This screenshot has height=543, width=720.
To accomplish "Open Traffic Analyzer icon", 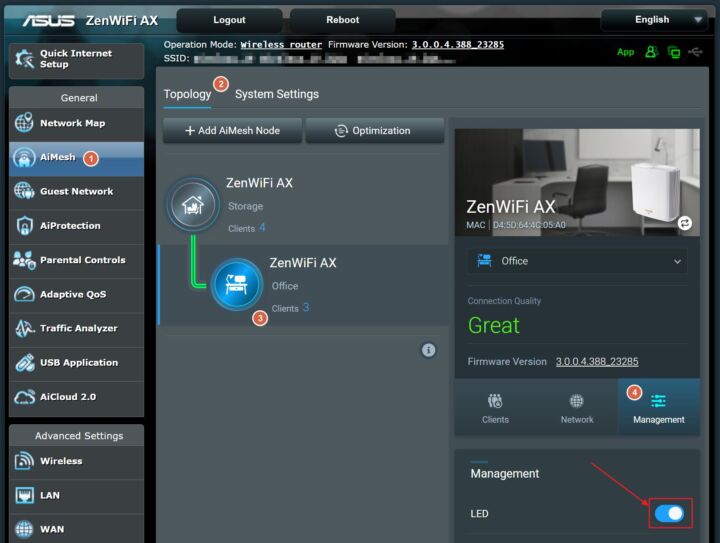I will [x=24, y=328].
